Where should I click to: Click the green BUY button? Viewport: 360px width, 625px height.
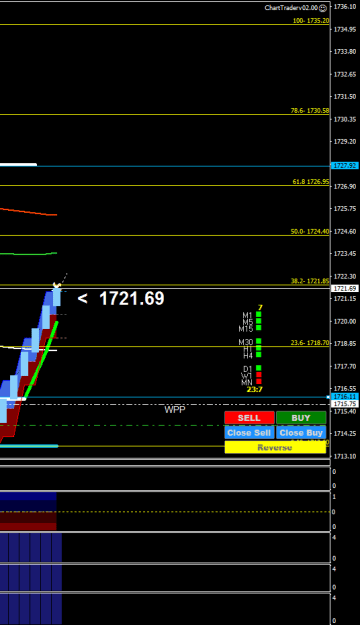[301, 417]
